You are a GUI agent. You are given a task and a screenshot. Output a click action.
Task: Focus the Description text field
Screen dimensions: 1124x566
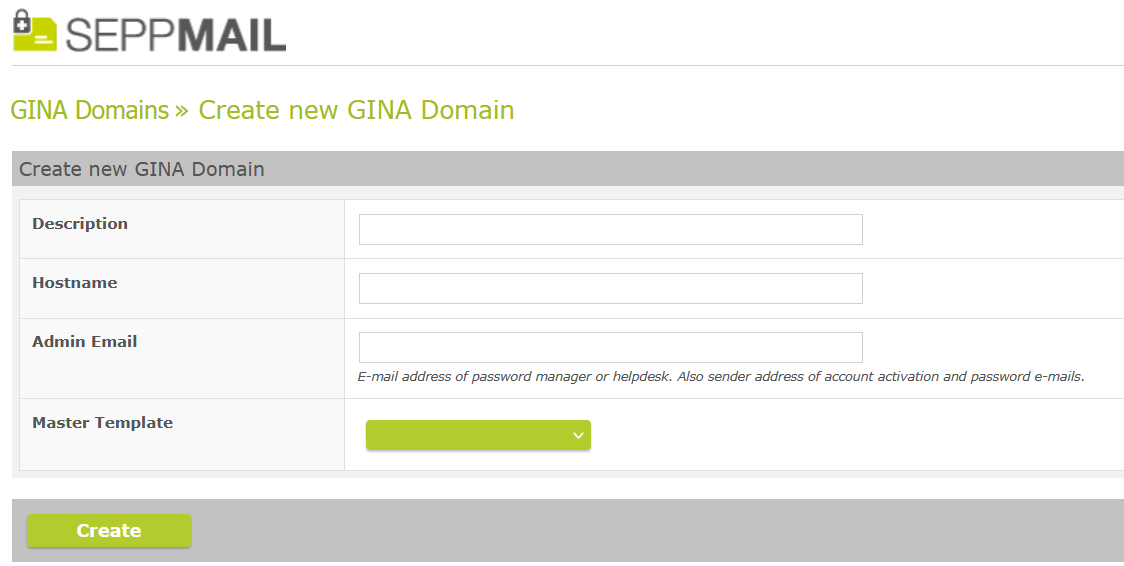tap(610, 229)
